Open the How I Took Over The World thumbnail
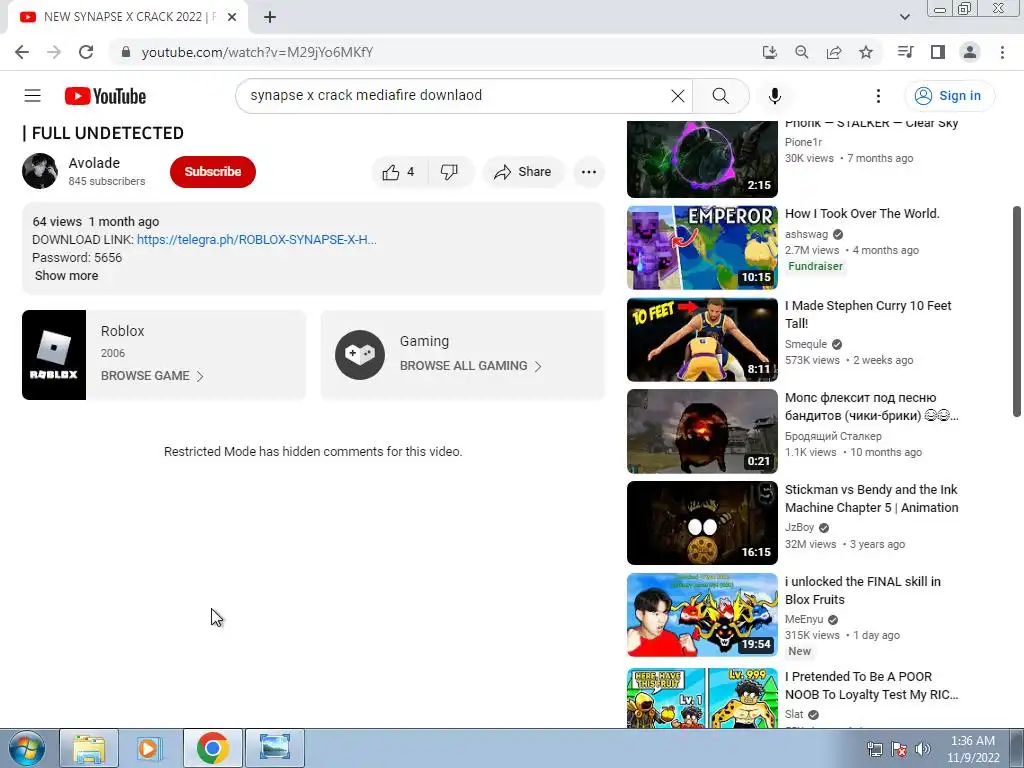 pyautogui.click(x=702, y=248)
